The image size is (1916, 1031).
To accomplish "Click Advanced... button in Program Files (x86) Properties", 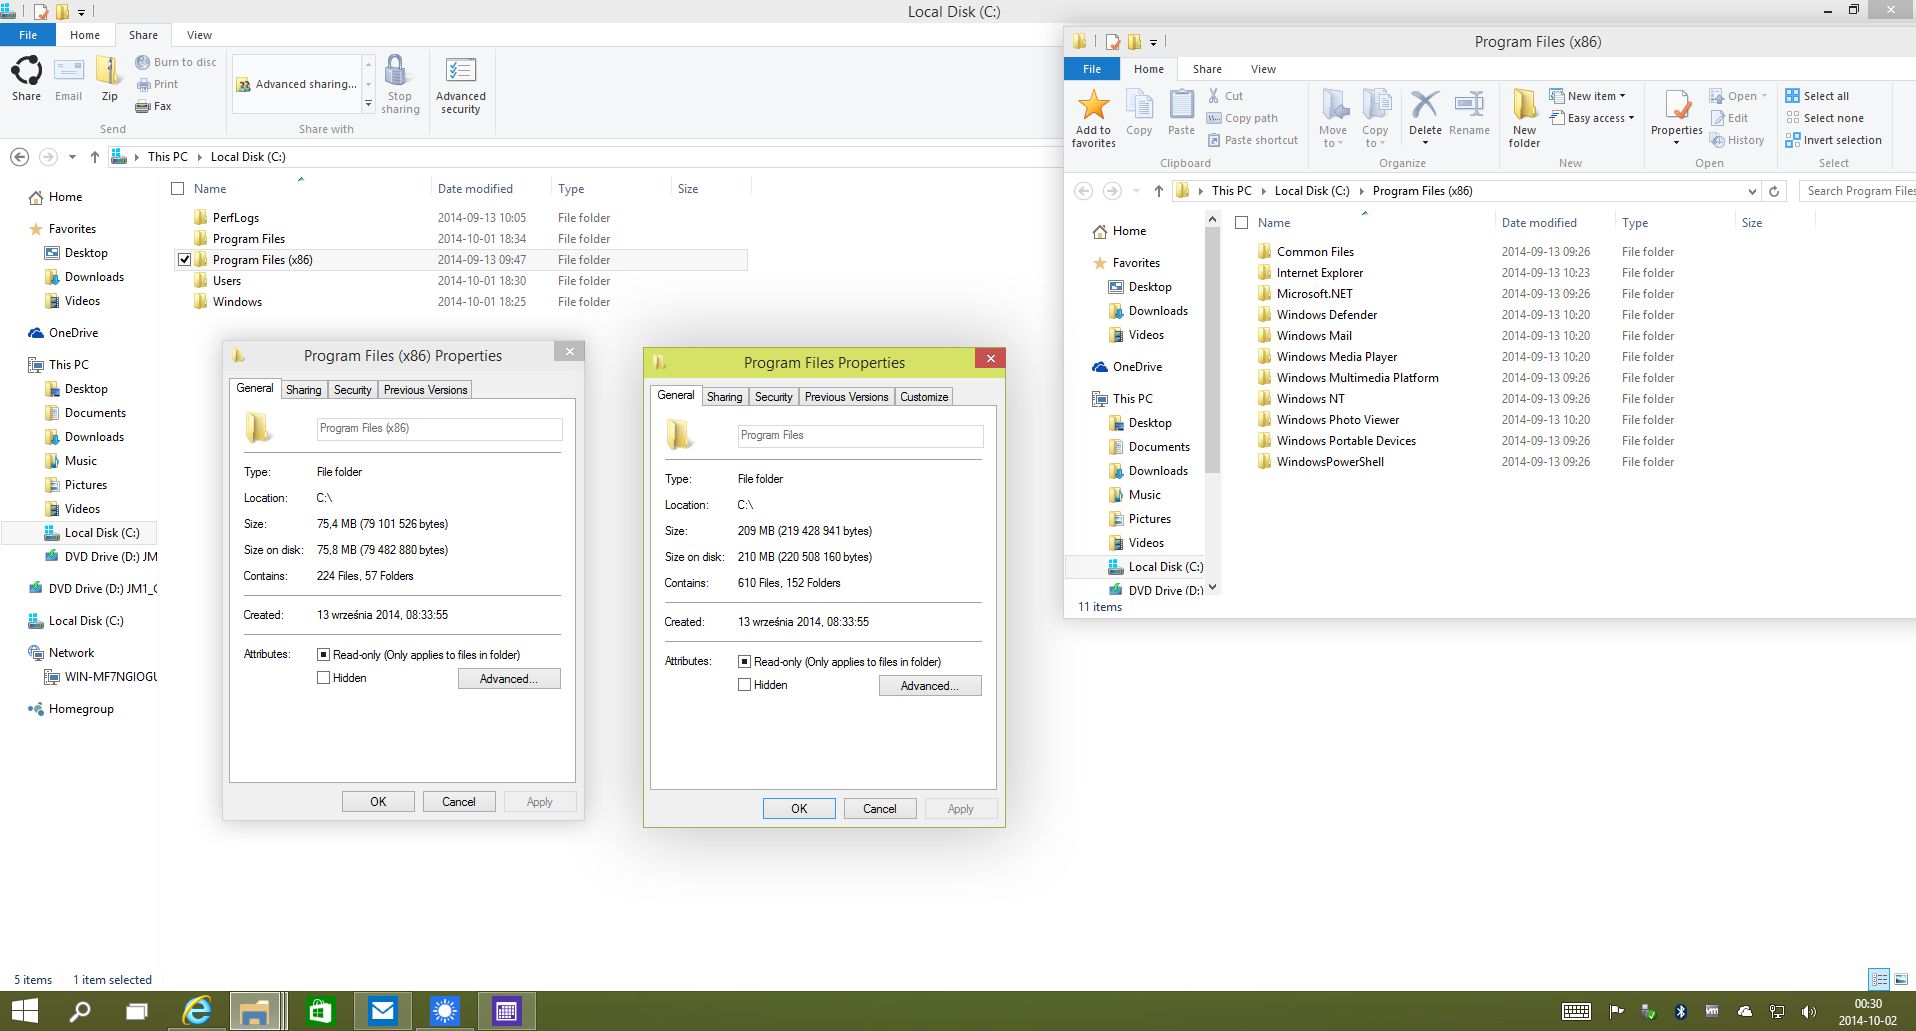I will click(x=508, y=679).
